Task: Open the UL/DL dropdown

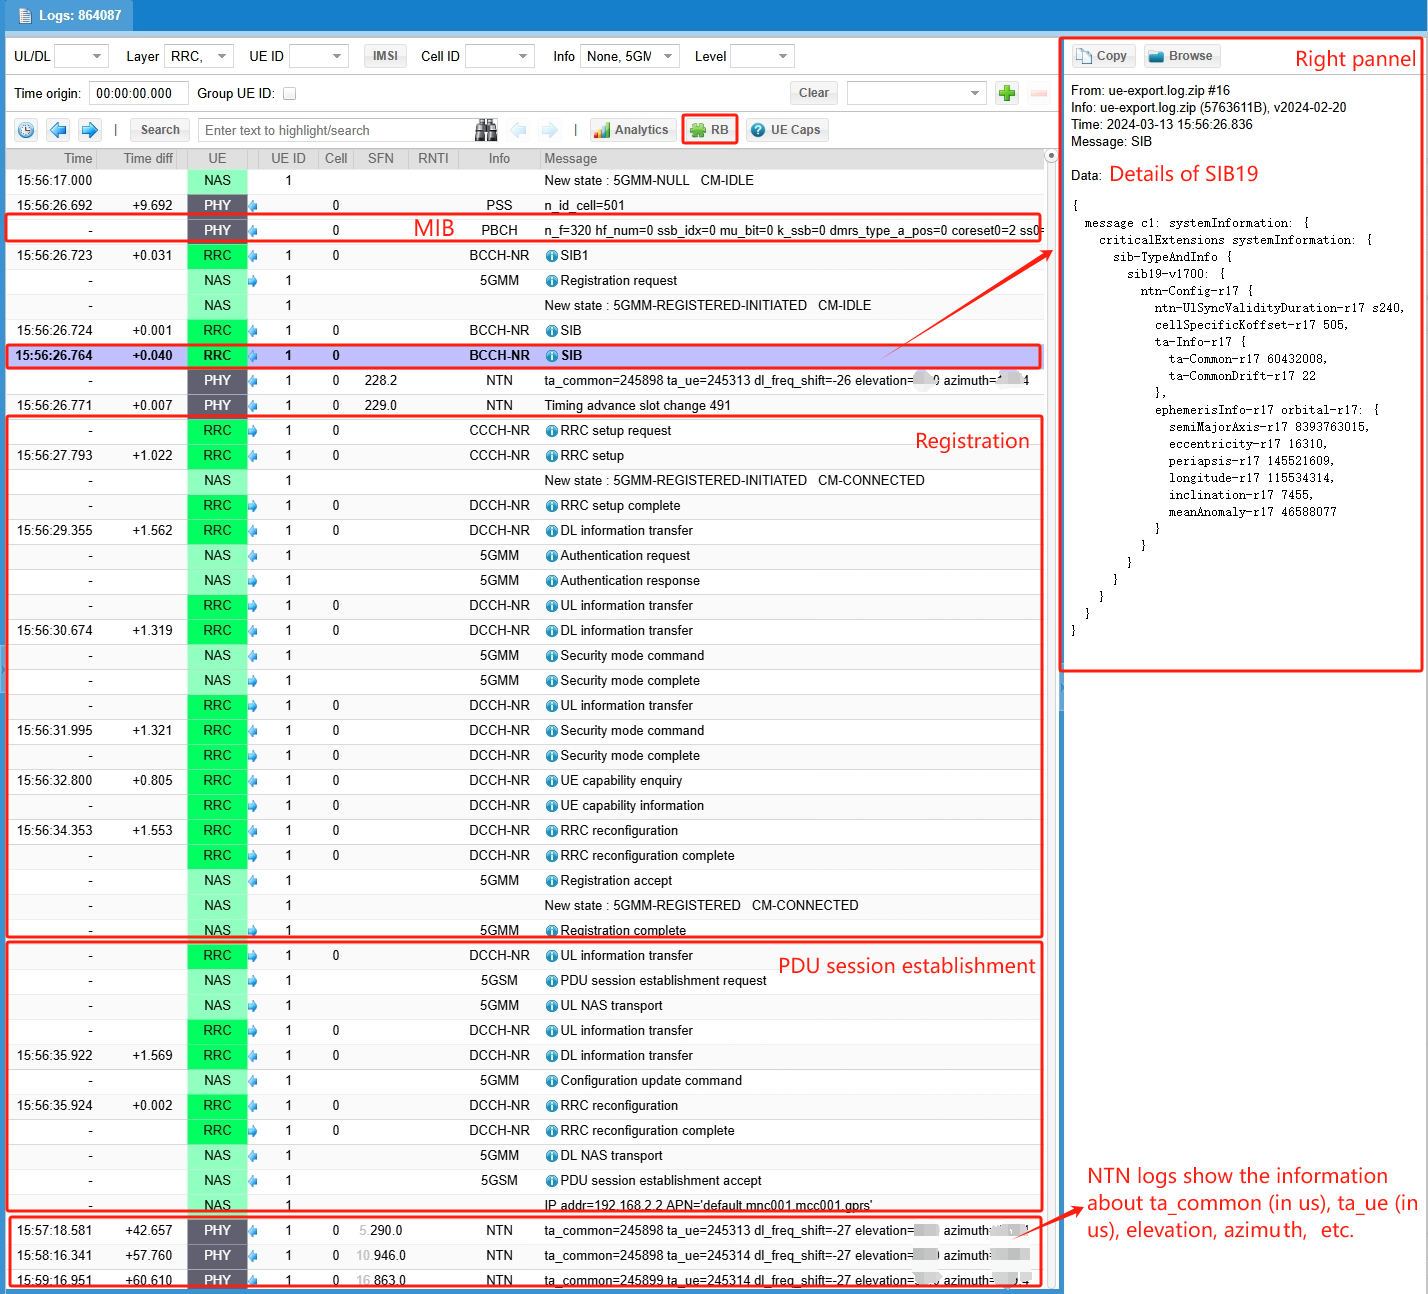Action: pos(81,56)
